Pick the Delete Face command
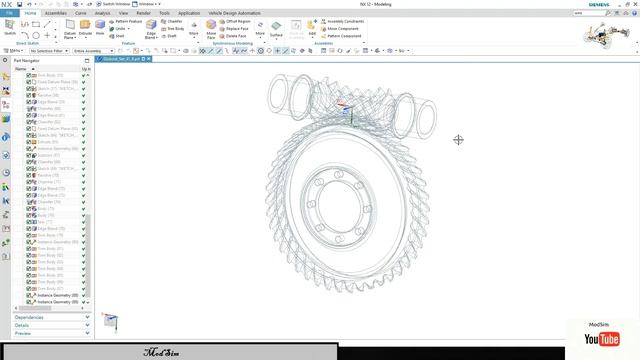 [x=233, y=36]
